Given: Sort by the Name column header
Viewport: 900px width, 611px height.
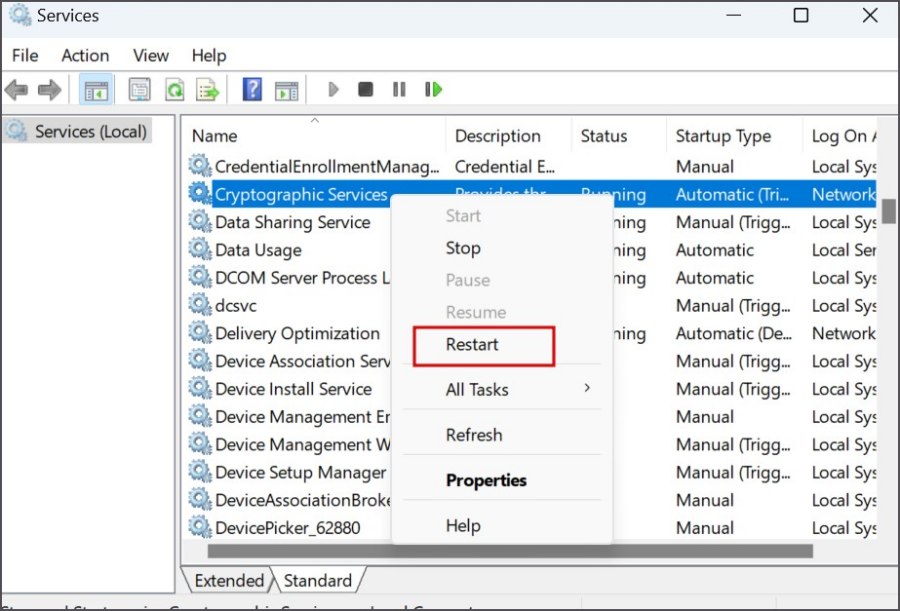Looking at the screenshot, I should pyautogui.click(x=214, y=136).
